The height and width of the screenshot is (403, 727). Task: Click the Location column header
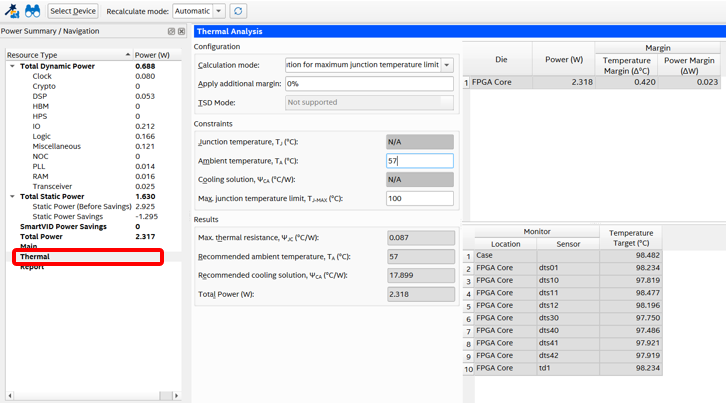pyautogui.click(x=505, y=244)
